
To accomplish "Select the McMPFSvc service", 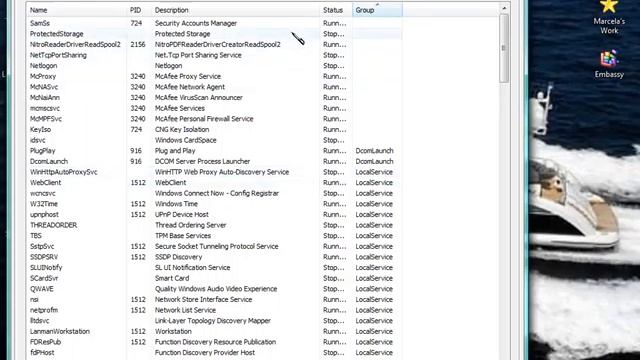I will [x=46, y=119].
